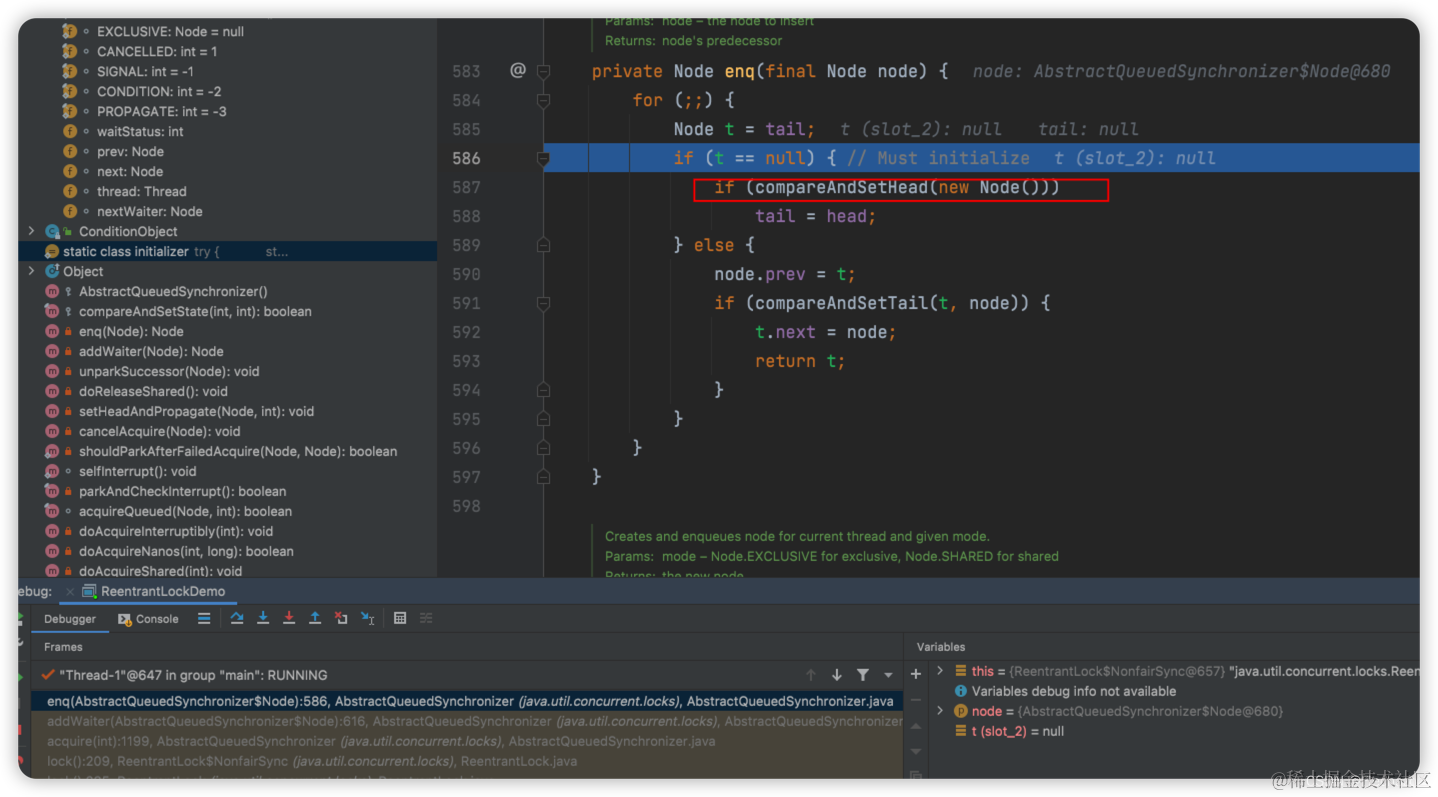
Task: Click the Trace Current Stream Chain icon
Action: (x=426, y=619)
